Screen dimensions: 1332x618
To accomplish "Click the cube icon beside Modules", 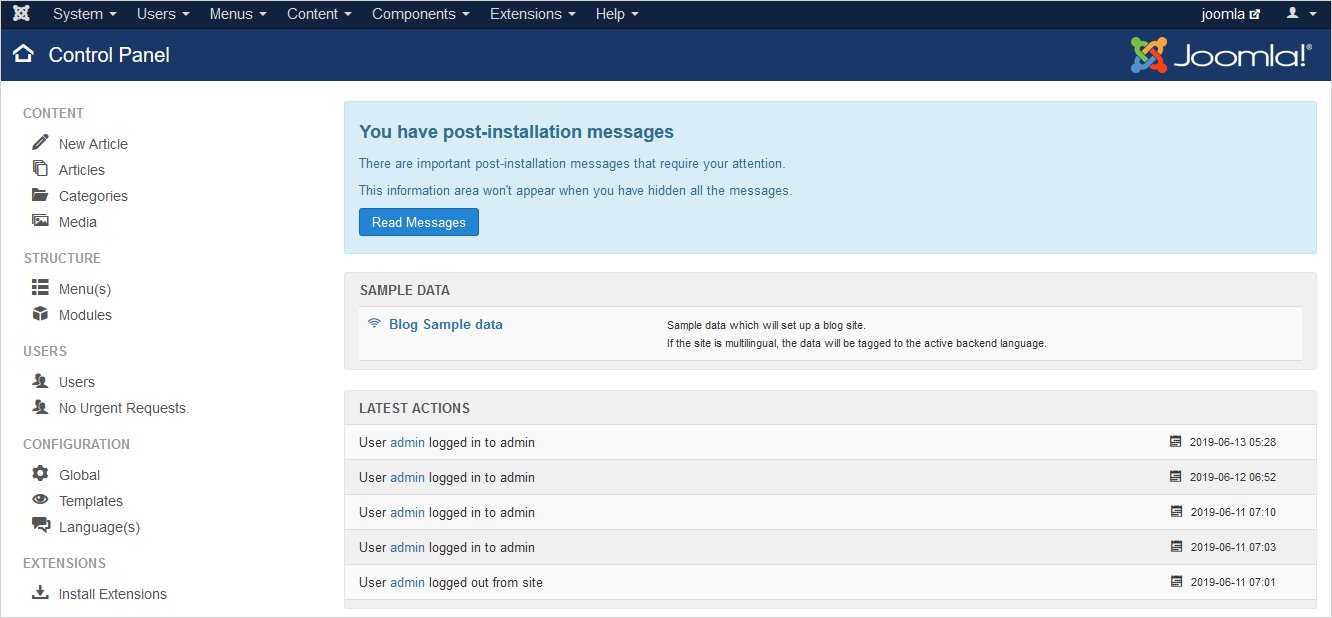I will click(x=40, y=314).
